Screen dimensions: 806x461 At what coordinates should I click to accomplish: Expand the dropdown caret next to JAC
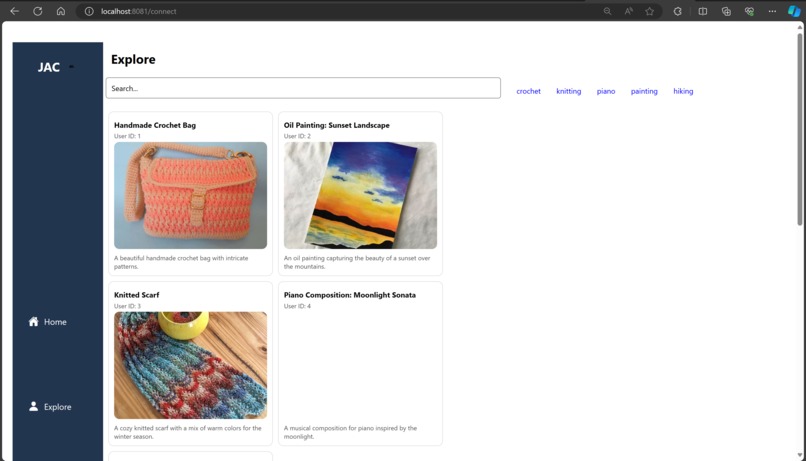(71, 67)
